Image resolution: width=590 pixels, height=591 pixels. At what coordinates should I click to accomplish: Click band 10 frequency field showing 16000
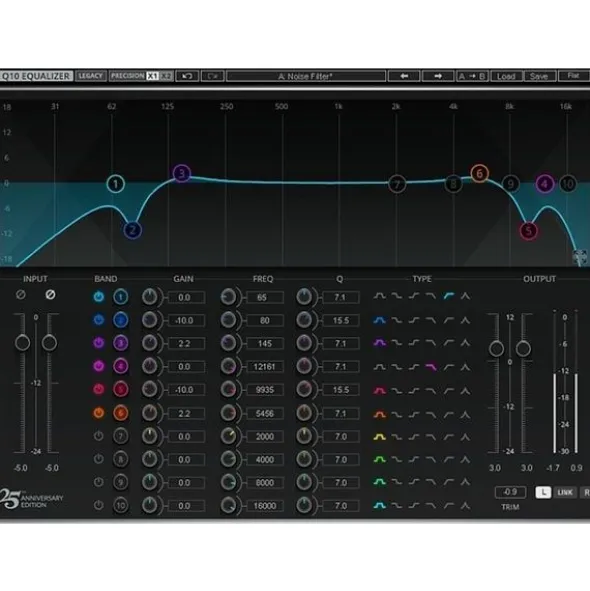[265, 506]
